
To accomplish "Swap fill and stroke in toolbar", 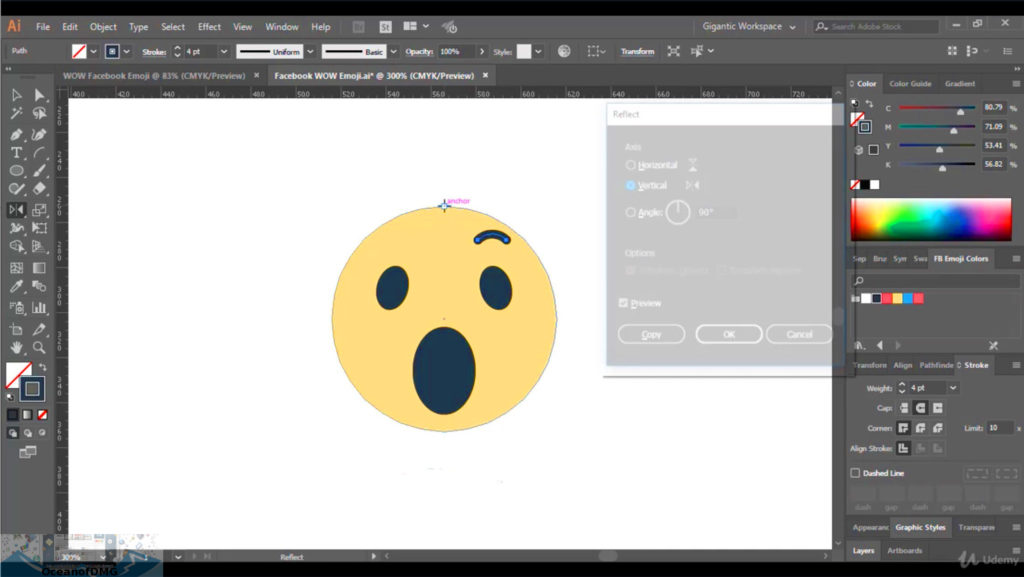I will pos(42,367).
